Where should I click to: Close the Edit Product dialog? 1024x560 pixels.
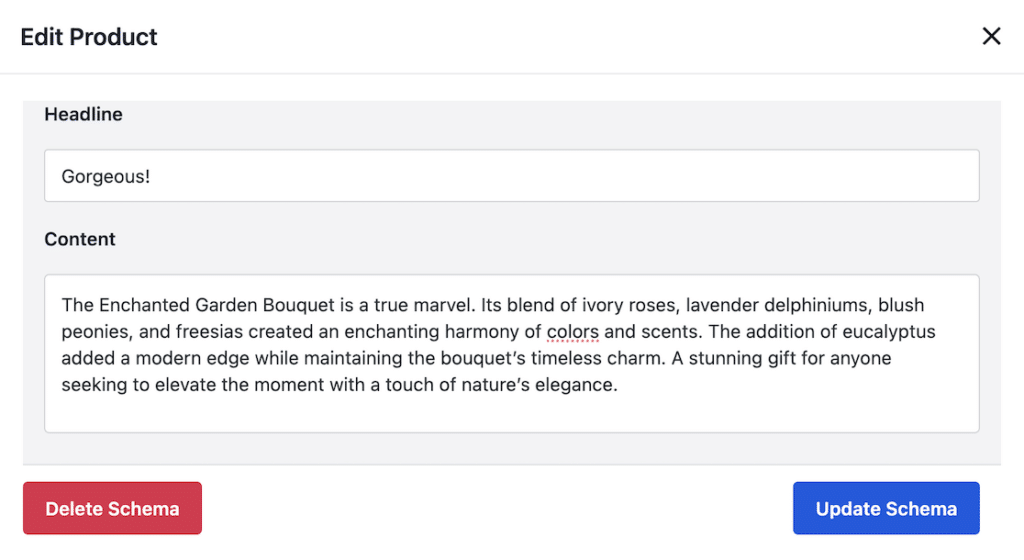[x=991, y=37]
